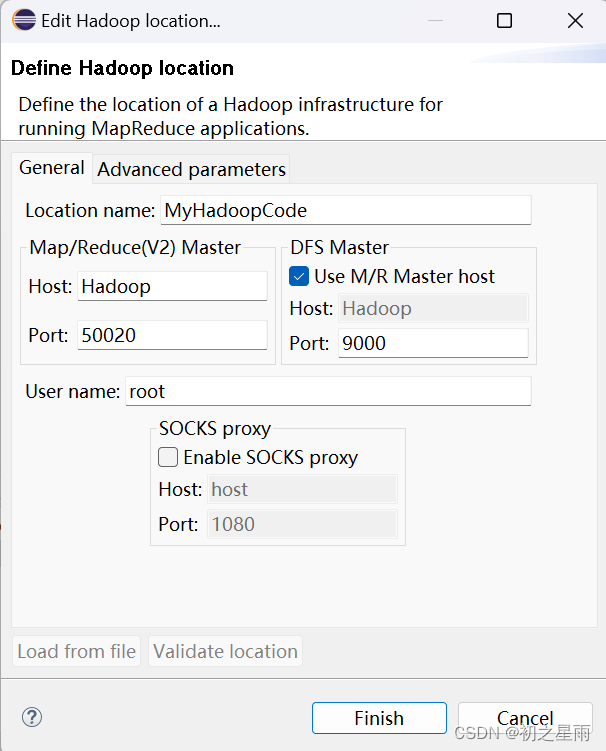Minimize the Edit Hadoop location window
This screenshot has width=606, height=751.
point(434,20)
